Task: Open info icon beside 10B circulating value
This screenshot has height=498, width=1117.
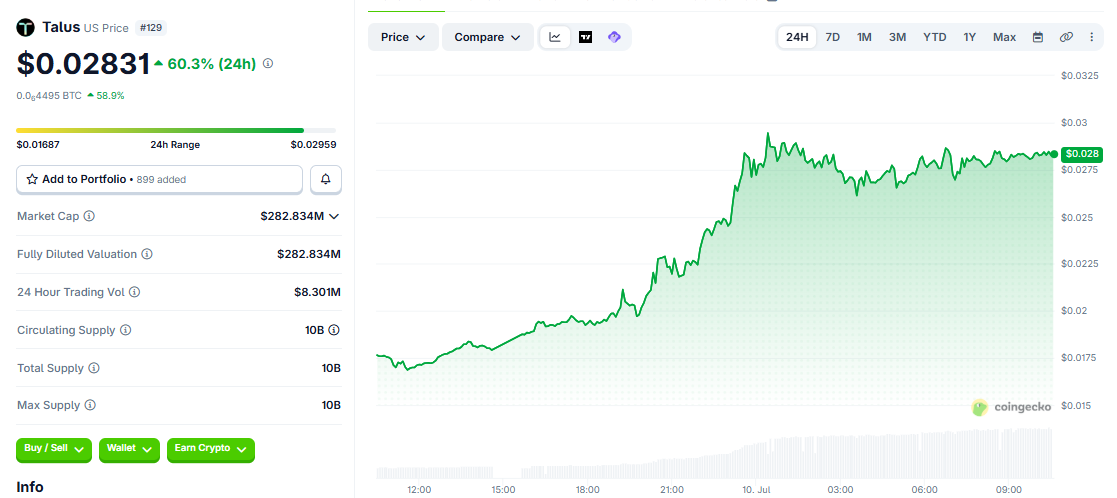Action: 334,330
